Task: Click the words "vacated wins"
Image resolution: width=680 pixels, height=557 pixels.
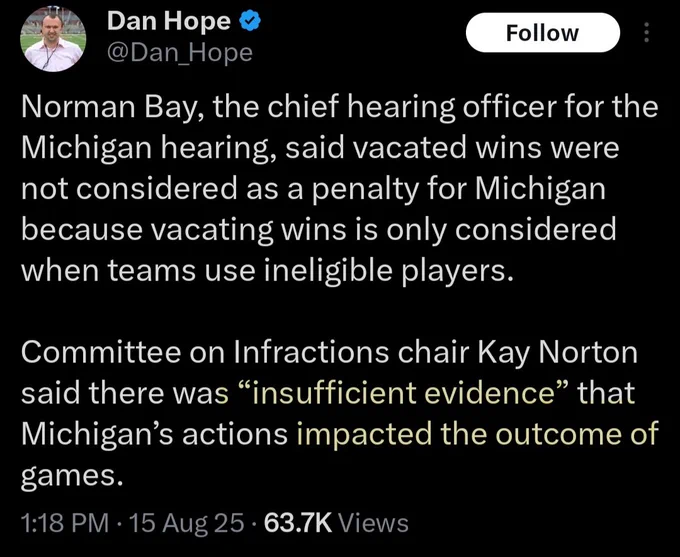Action: 412,148
